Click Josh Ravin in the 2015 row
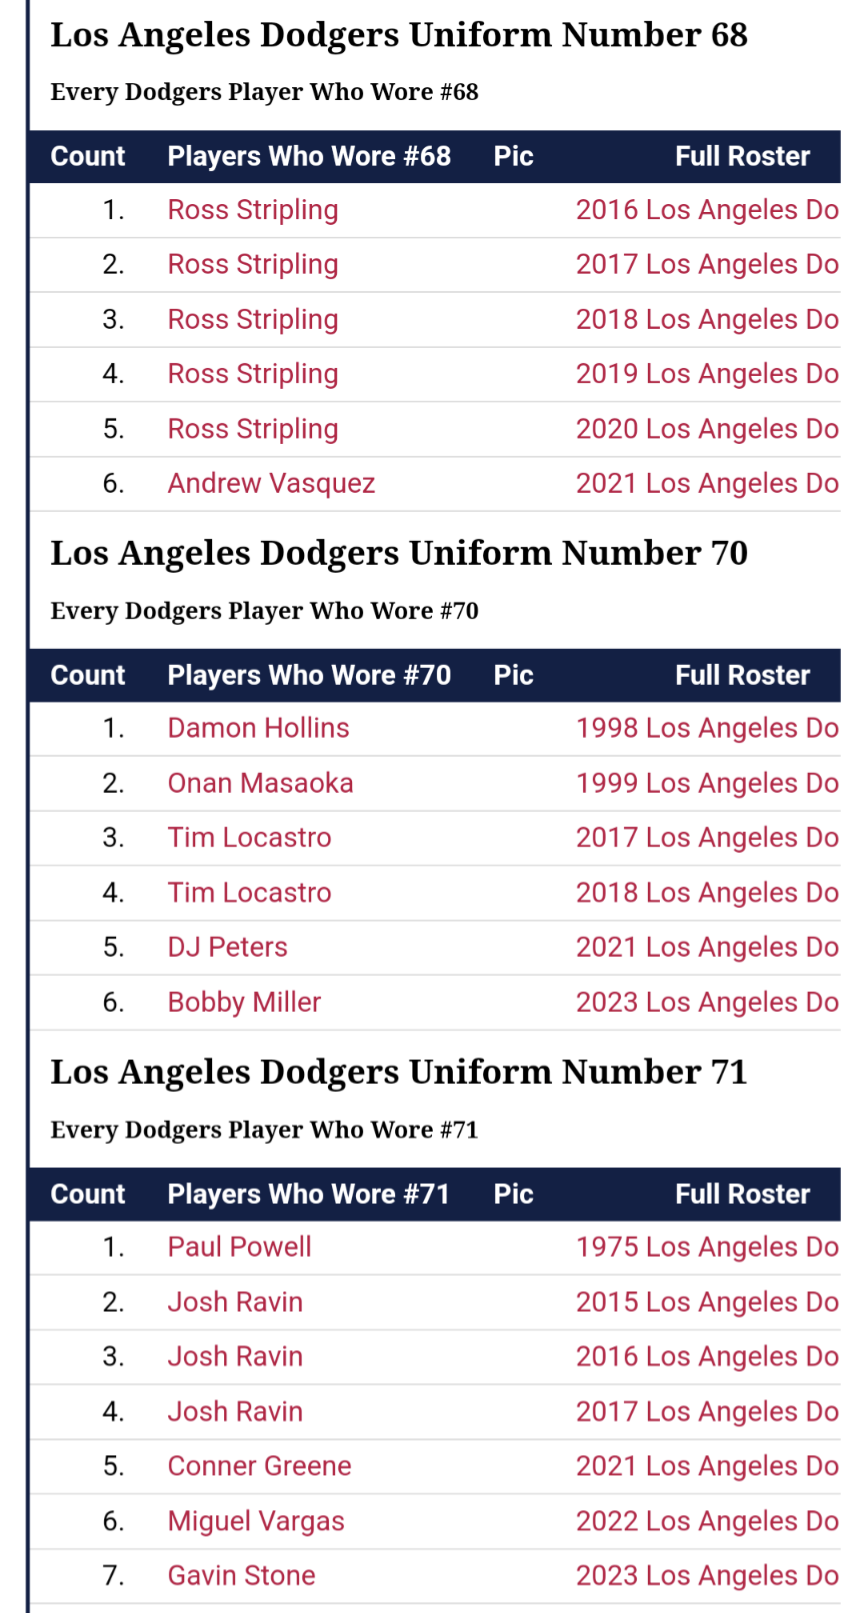 (235, 1302)
